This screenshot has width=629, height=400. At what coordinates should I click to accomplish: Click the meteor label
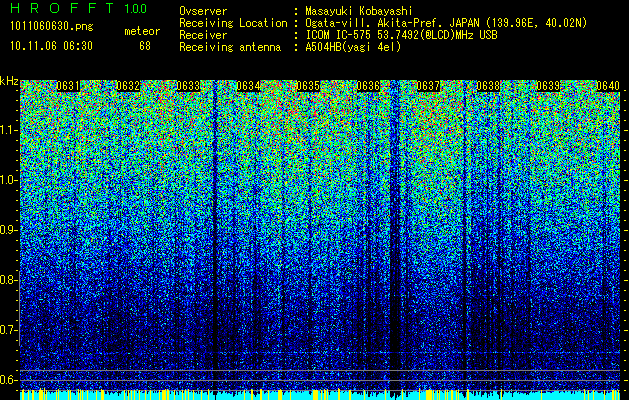tap(142, 31)
